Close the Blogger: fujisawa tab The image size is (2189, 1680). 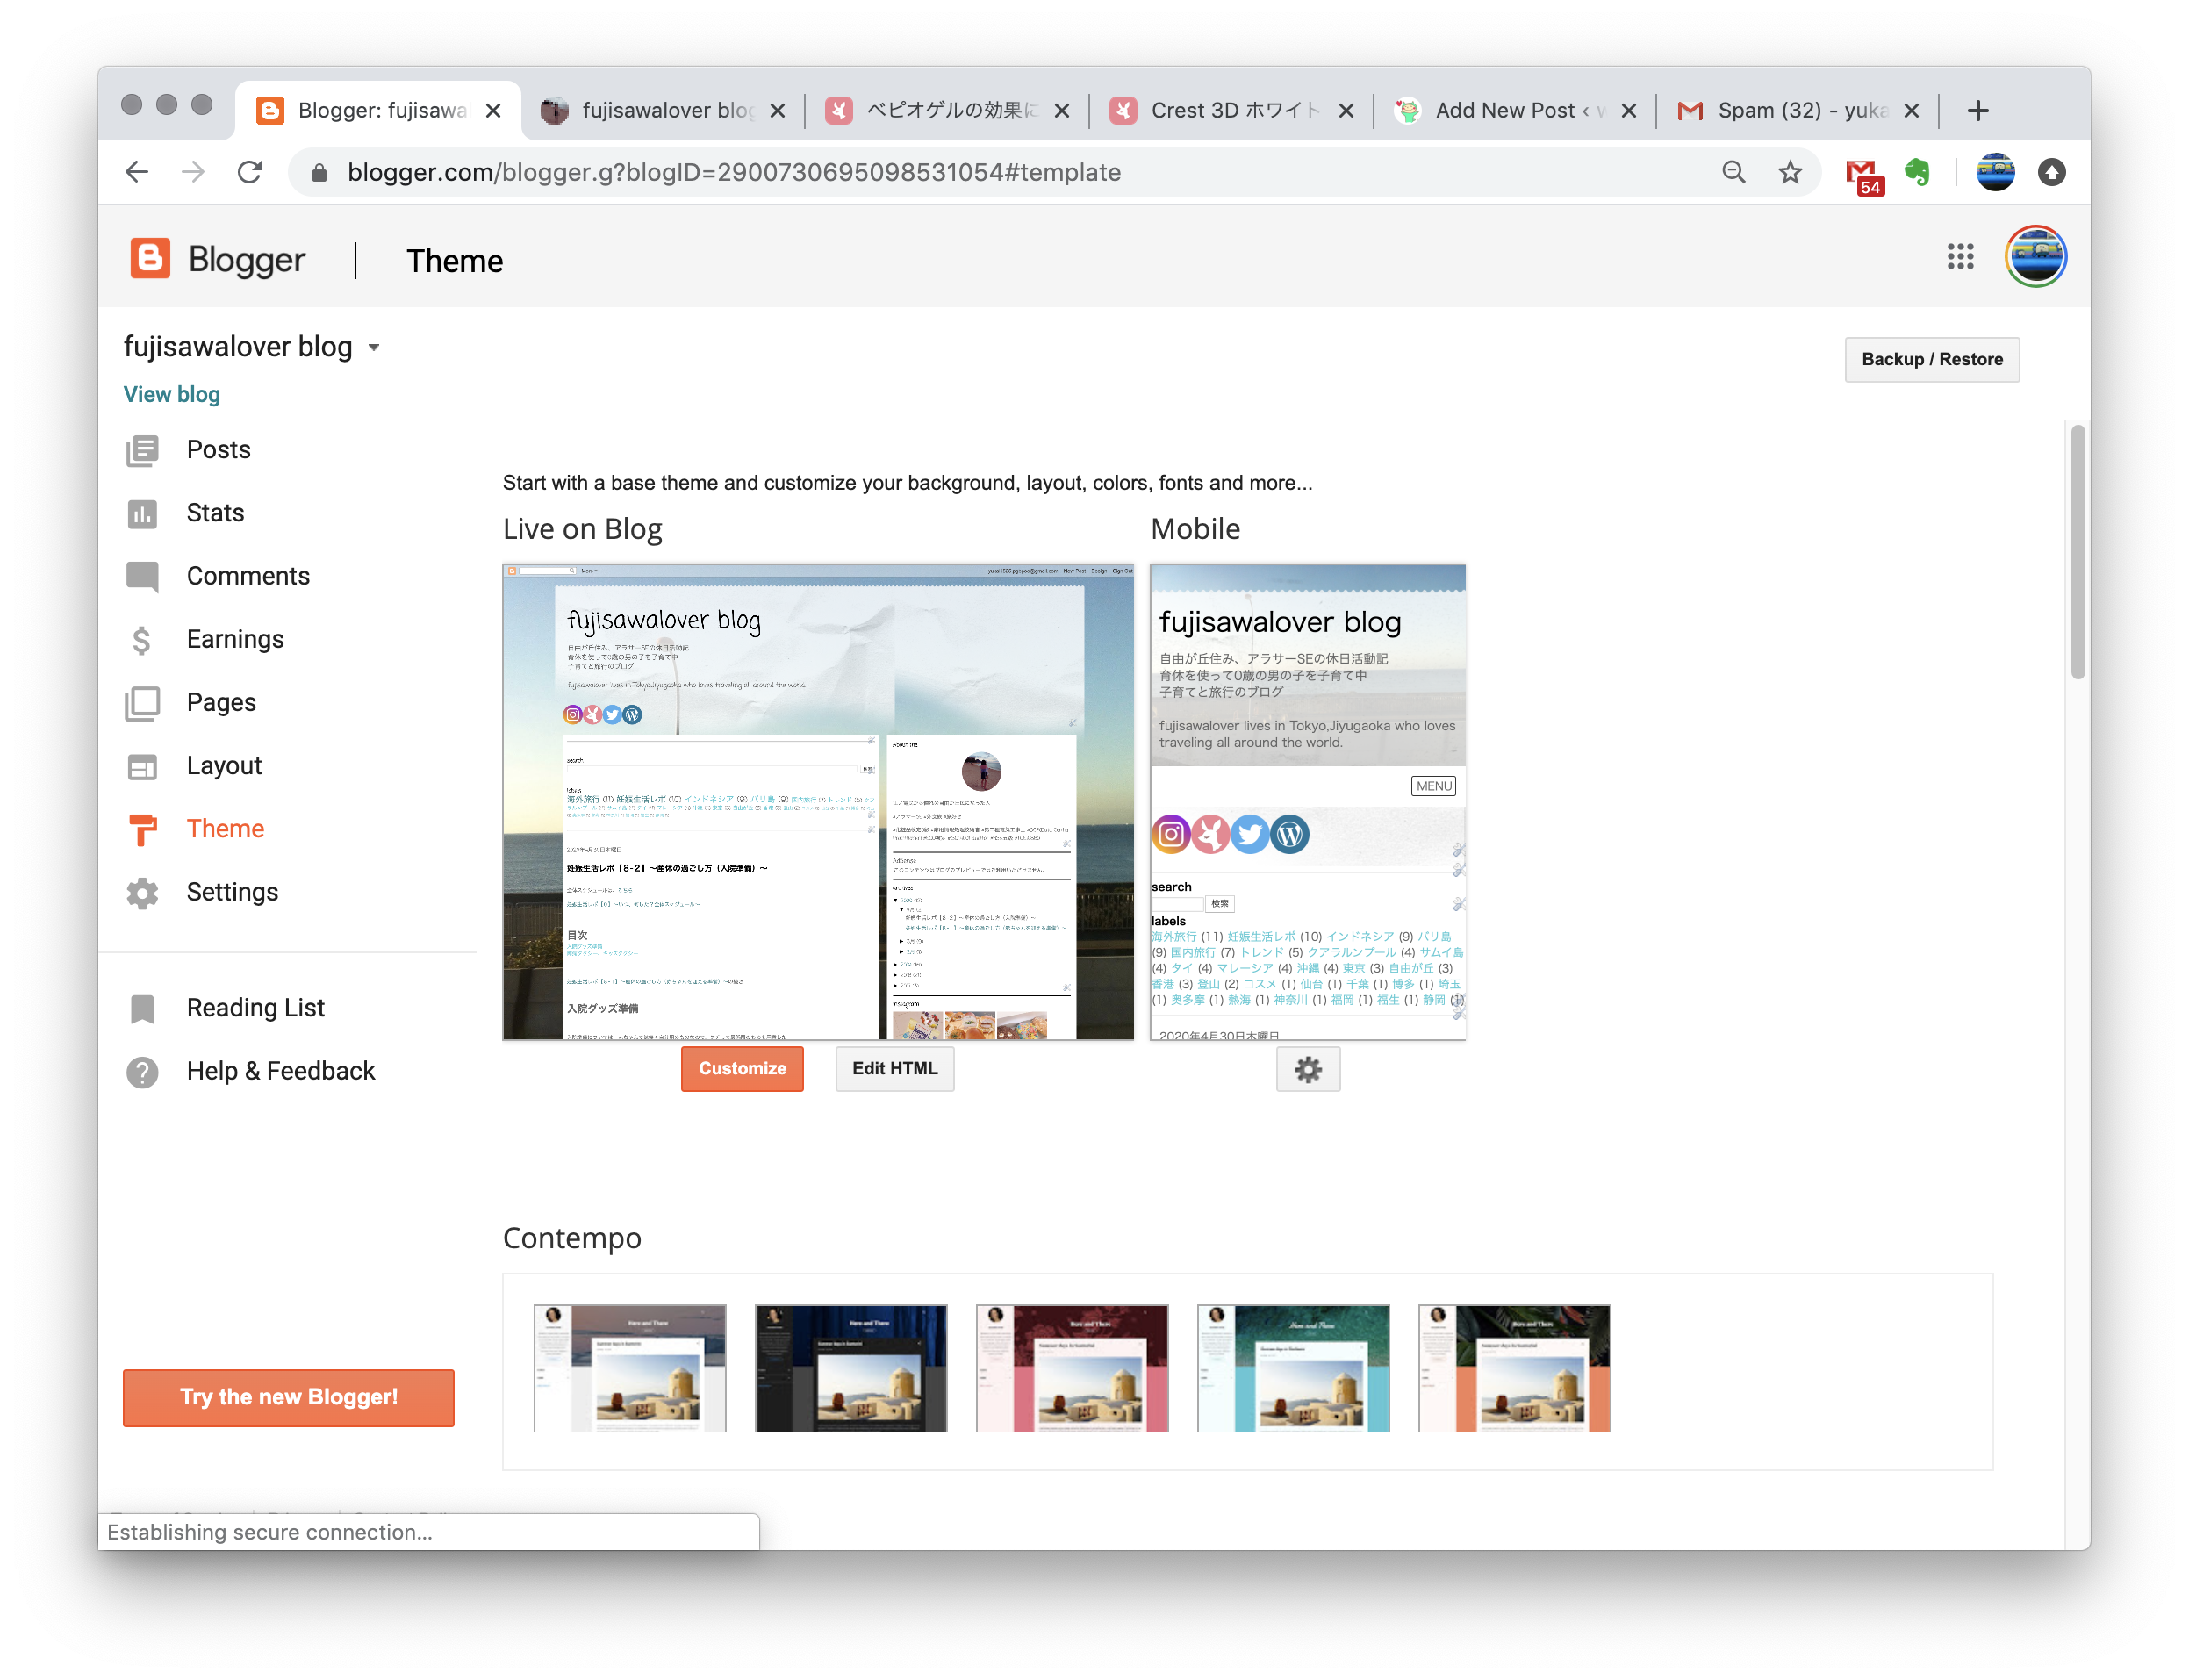point(493,111)
